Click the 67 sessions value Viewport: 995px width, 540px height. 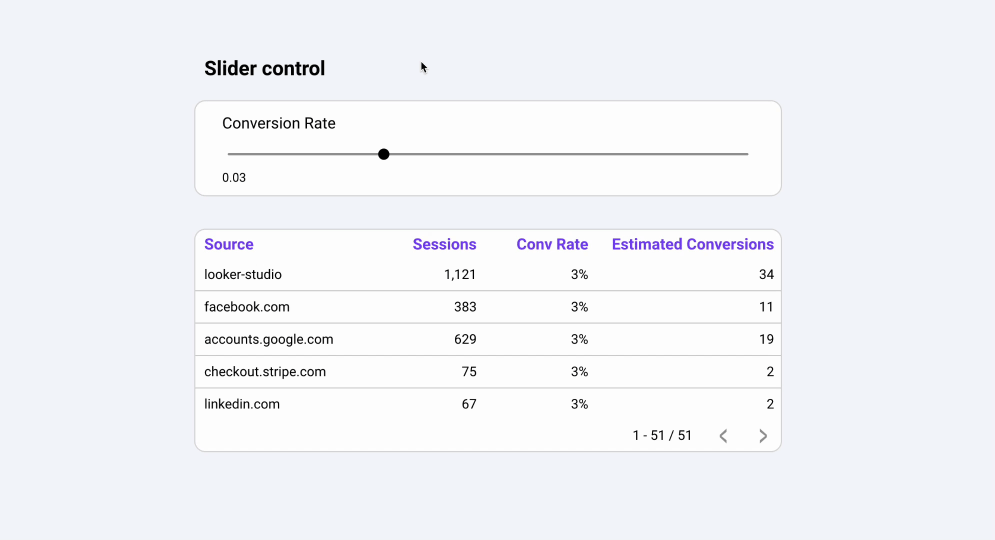[x=469, y=404]
